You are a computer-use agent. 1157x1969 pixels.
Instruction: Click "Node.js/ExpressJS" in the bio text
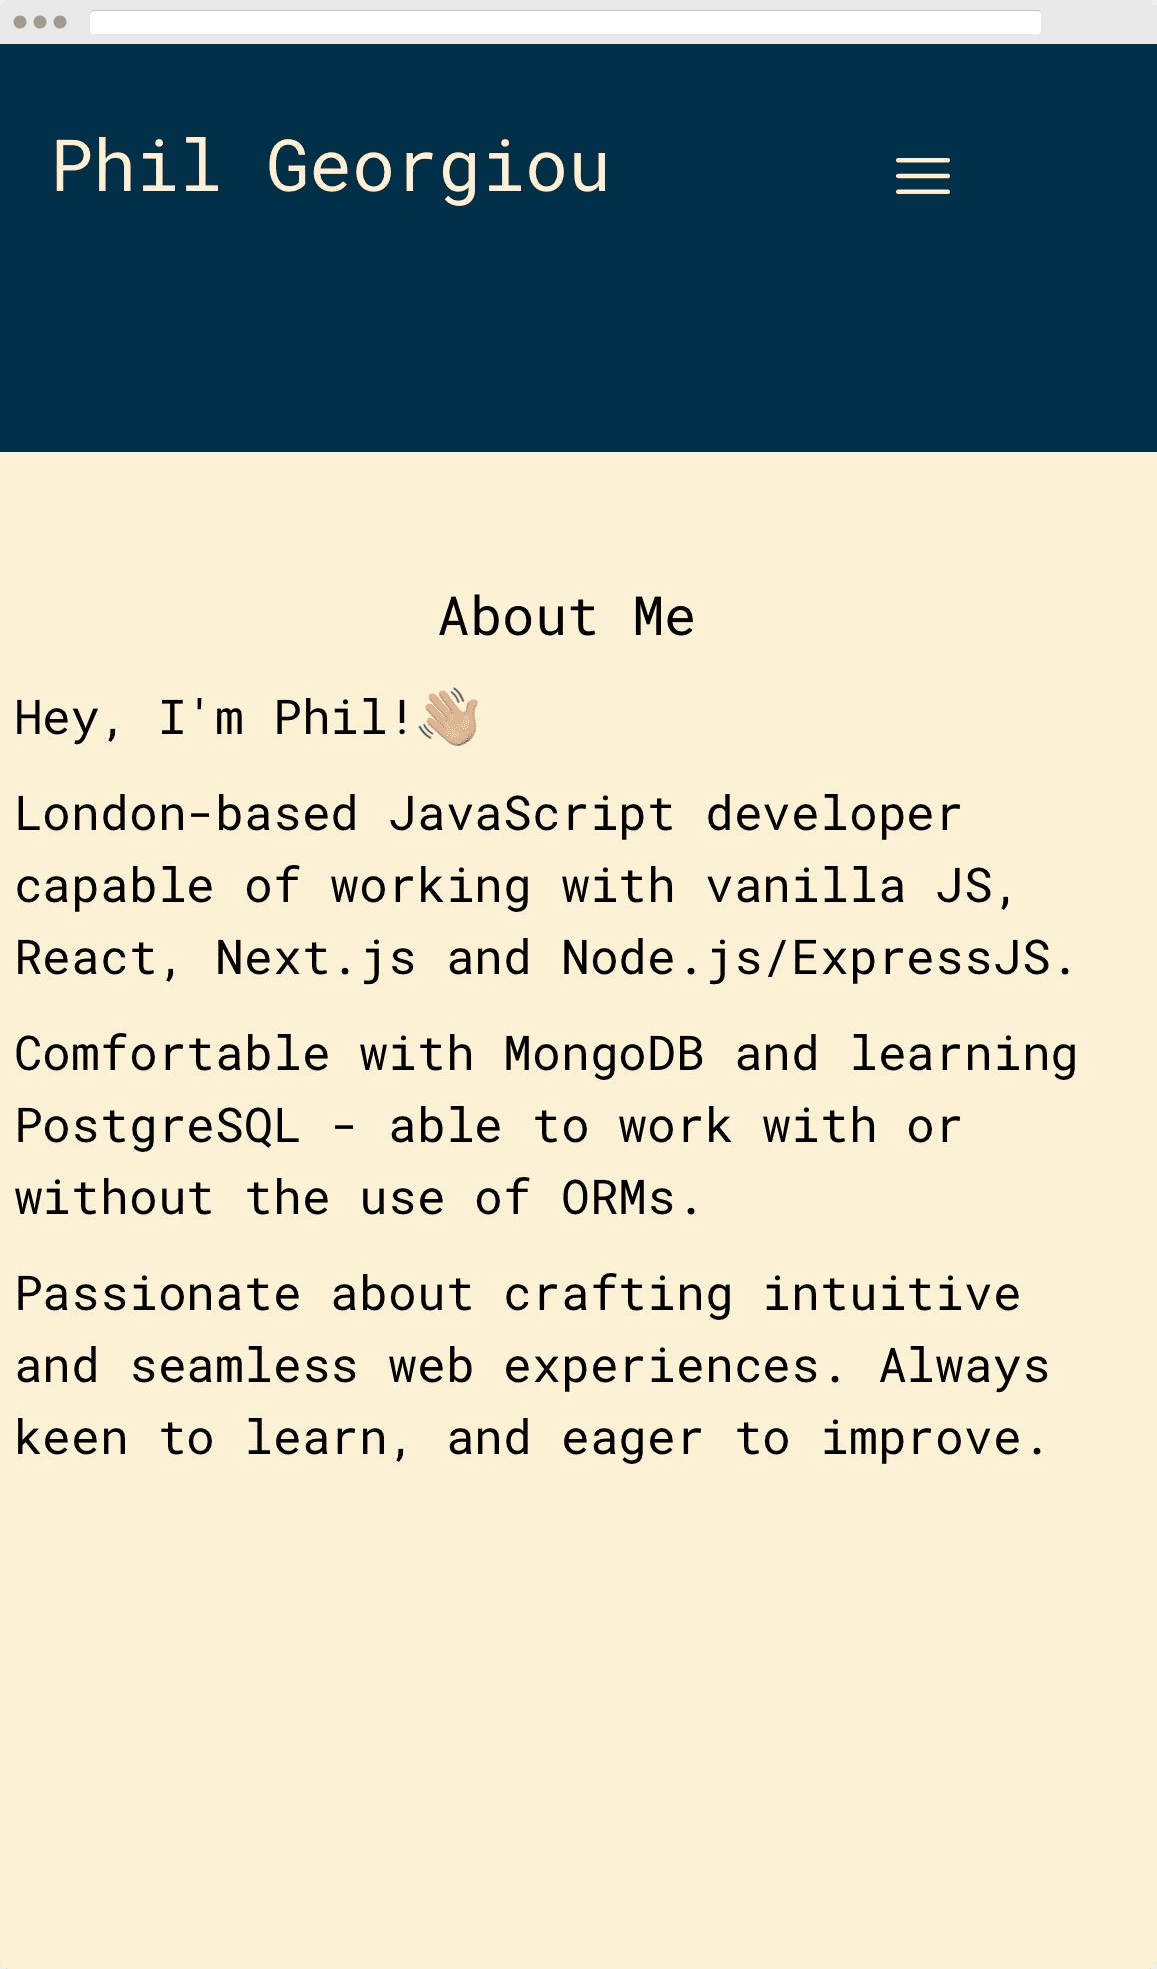807,960
